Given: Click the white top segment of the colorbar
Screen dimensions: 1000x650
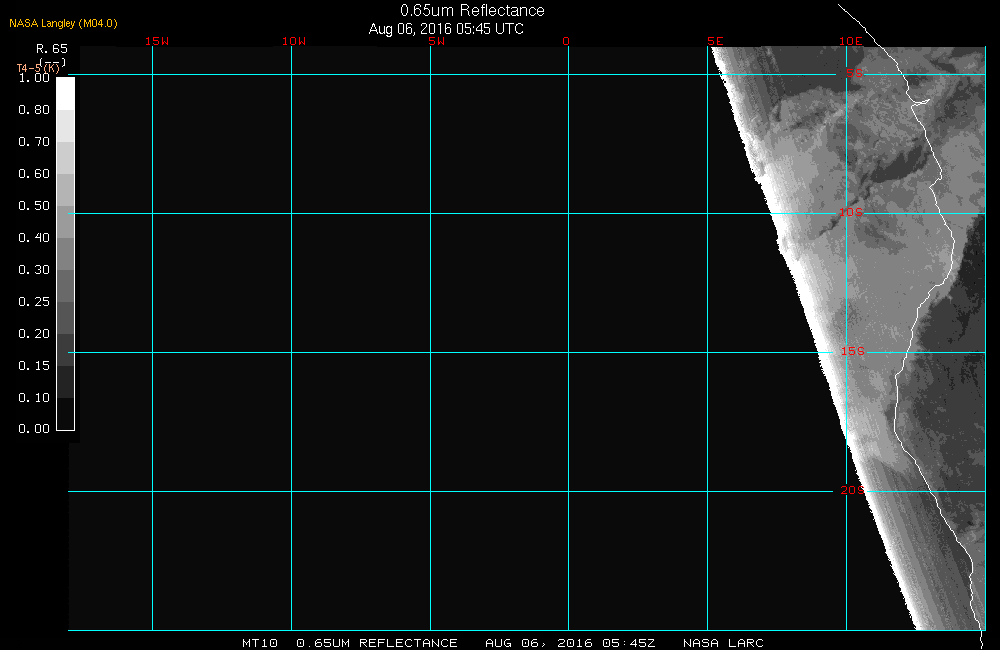Looking at the screenshot, I should pos(66,94).
